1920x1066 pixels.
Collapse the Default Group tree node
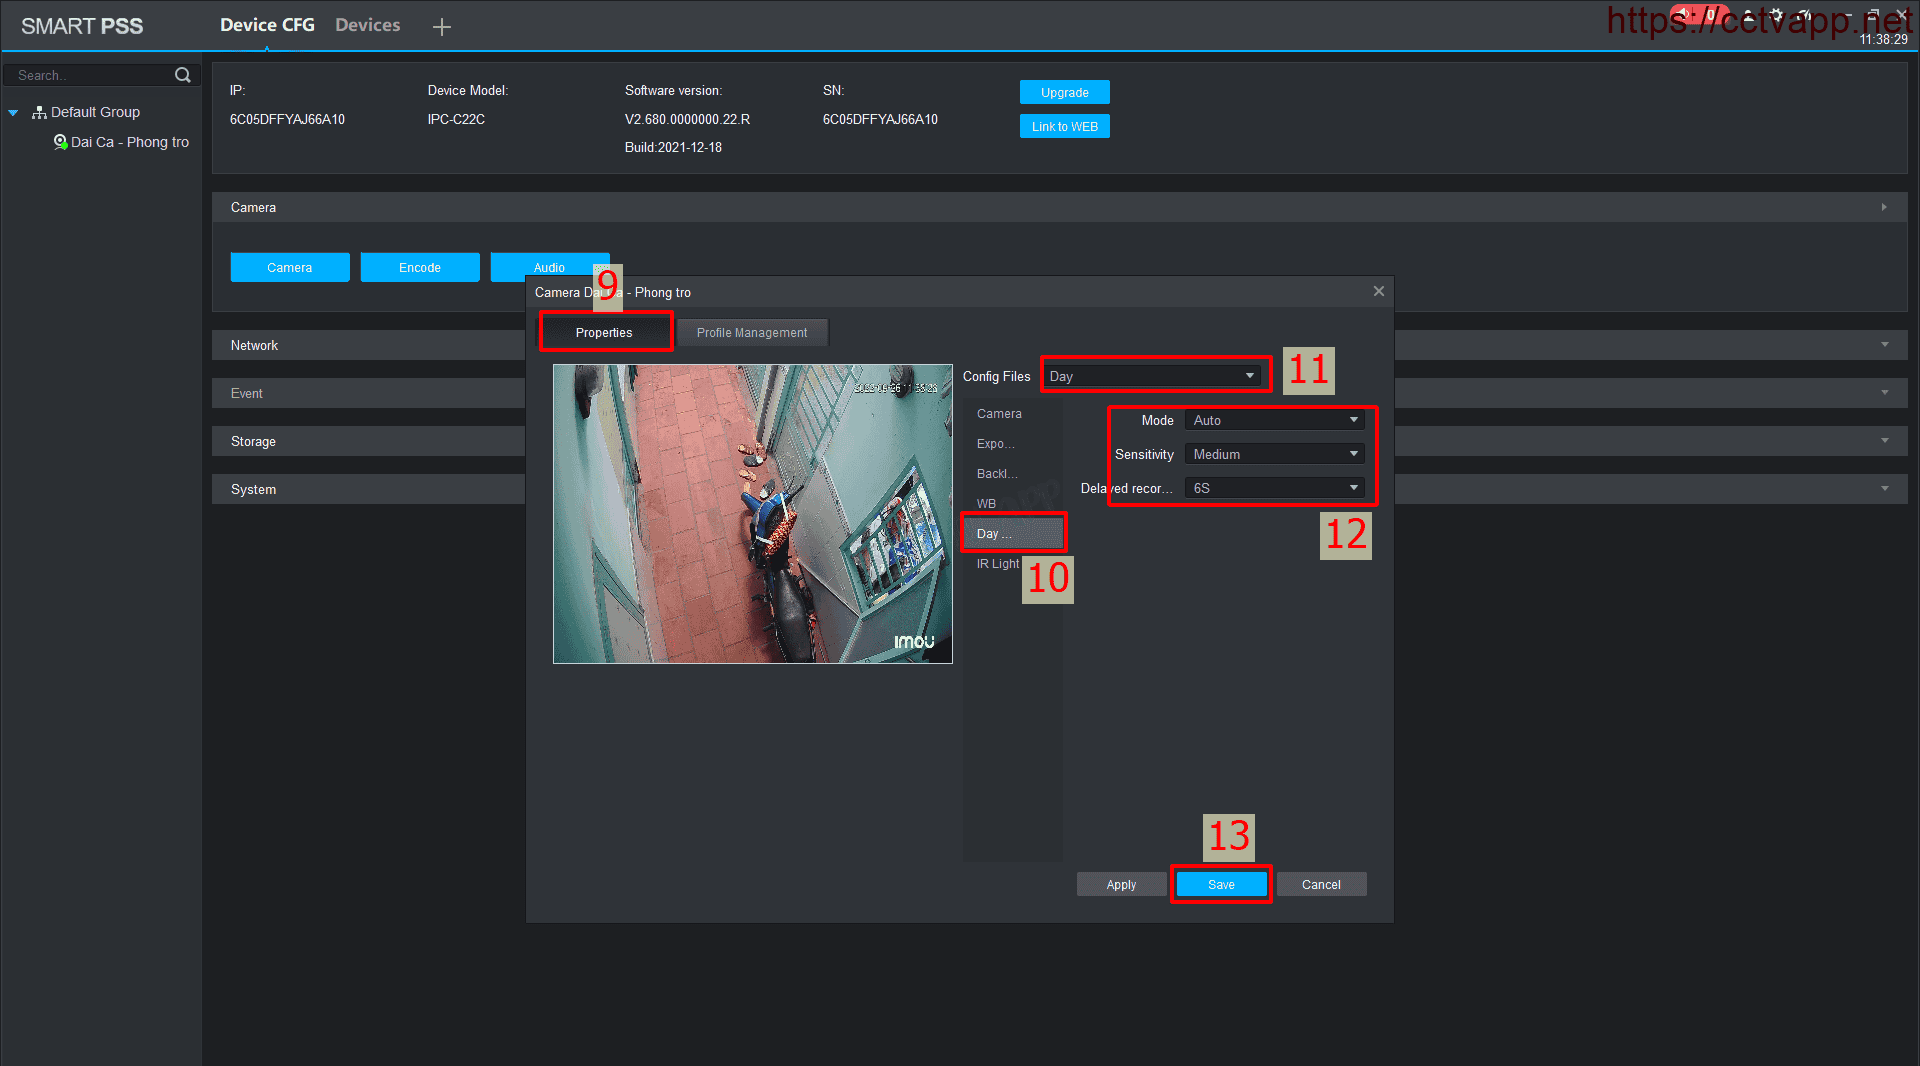coord(13,113)
